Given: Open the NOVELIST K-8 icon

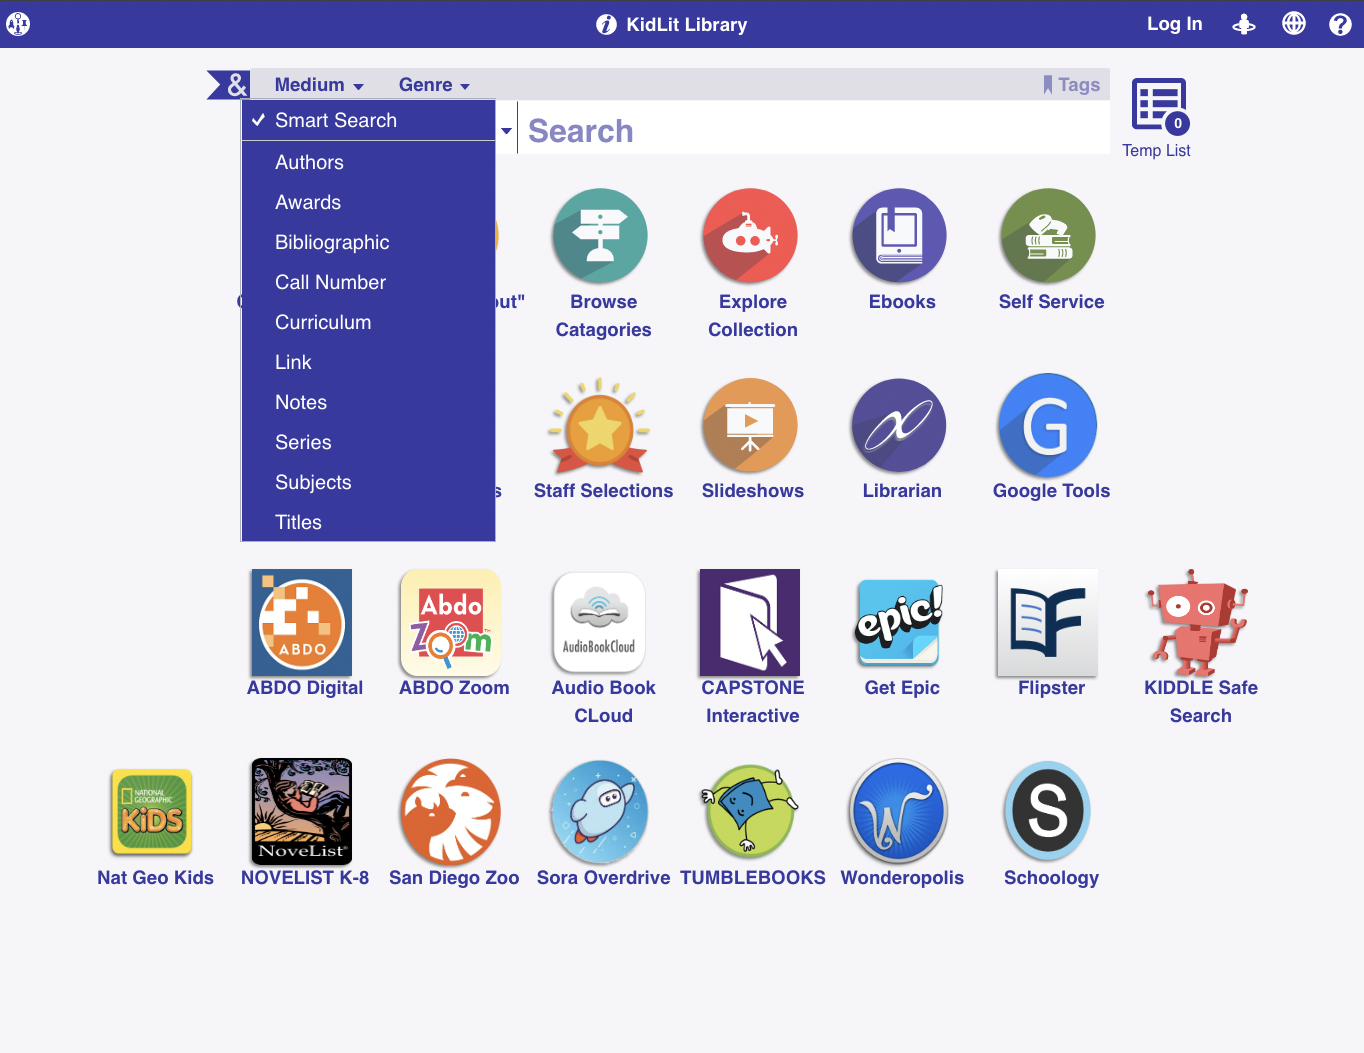Looking at the screenshot, I should pos(302,811).
